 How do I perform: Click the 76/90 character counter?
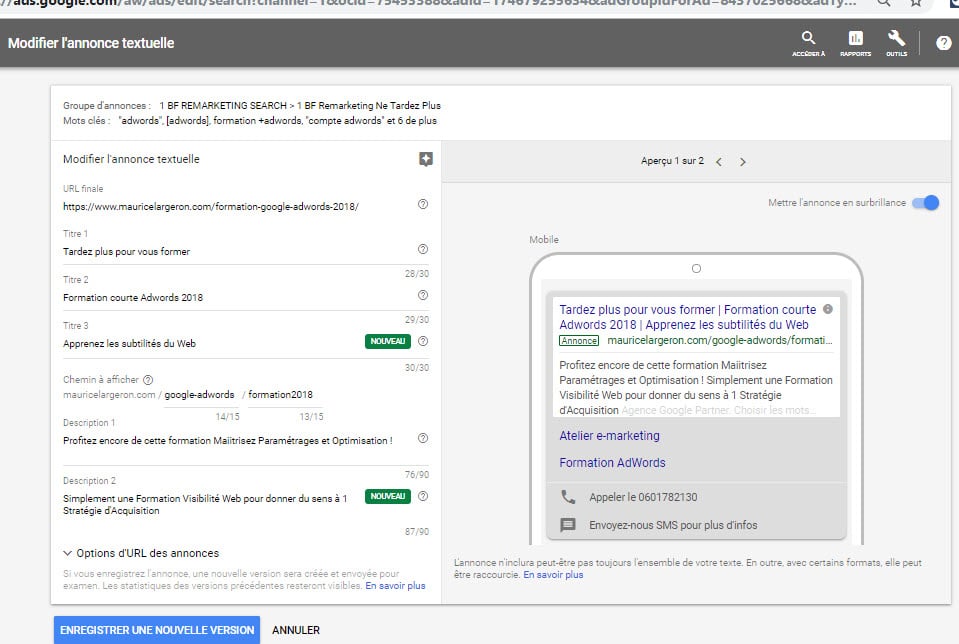(x=417, y=475)
